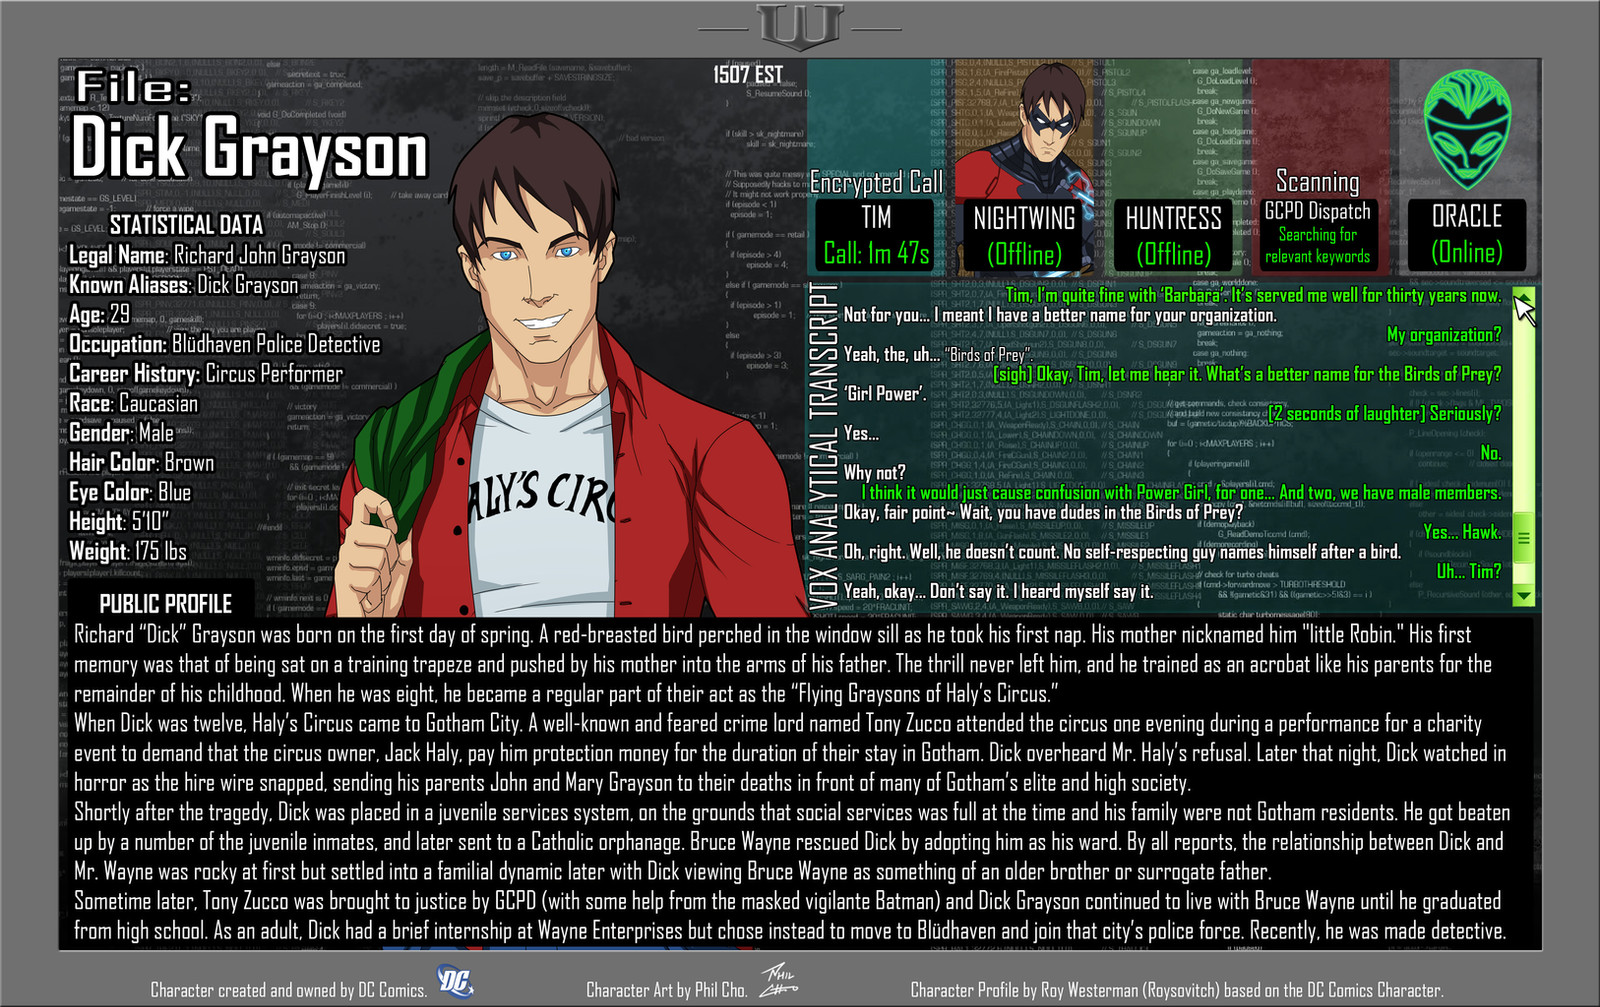Click the 'PUBLIC PROFILE' heading
This screenshot has height=1007, width=1600.
[165, 604]
